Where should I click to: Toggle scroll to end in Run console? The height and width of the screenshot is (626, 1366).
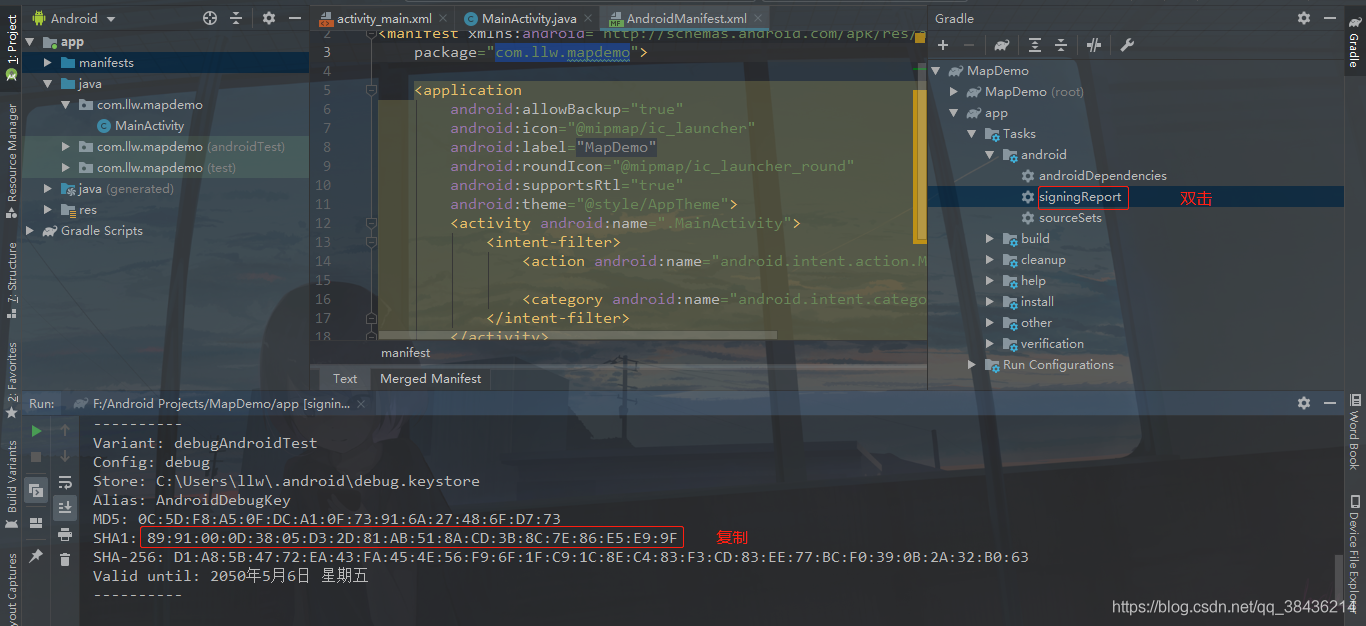tap(65, 508)
